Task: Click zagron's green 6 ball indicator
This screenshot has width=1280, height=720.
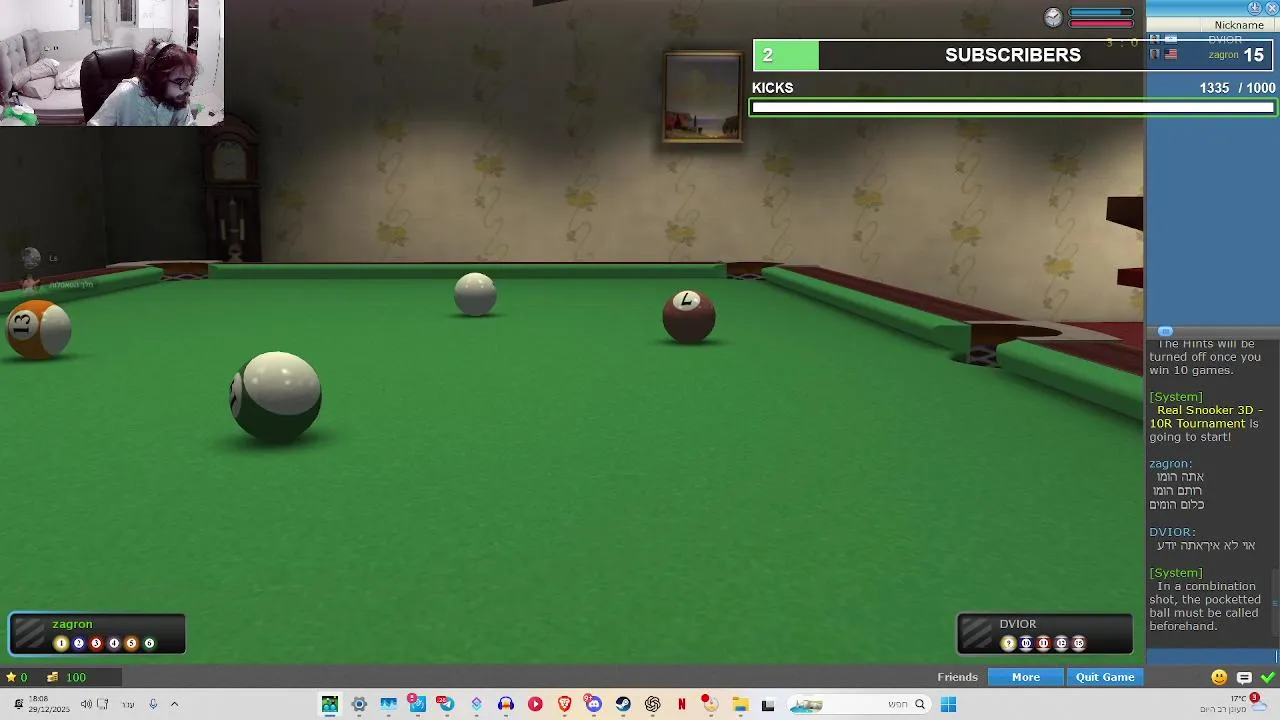Action: point(149,643)
